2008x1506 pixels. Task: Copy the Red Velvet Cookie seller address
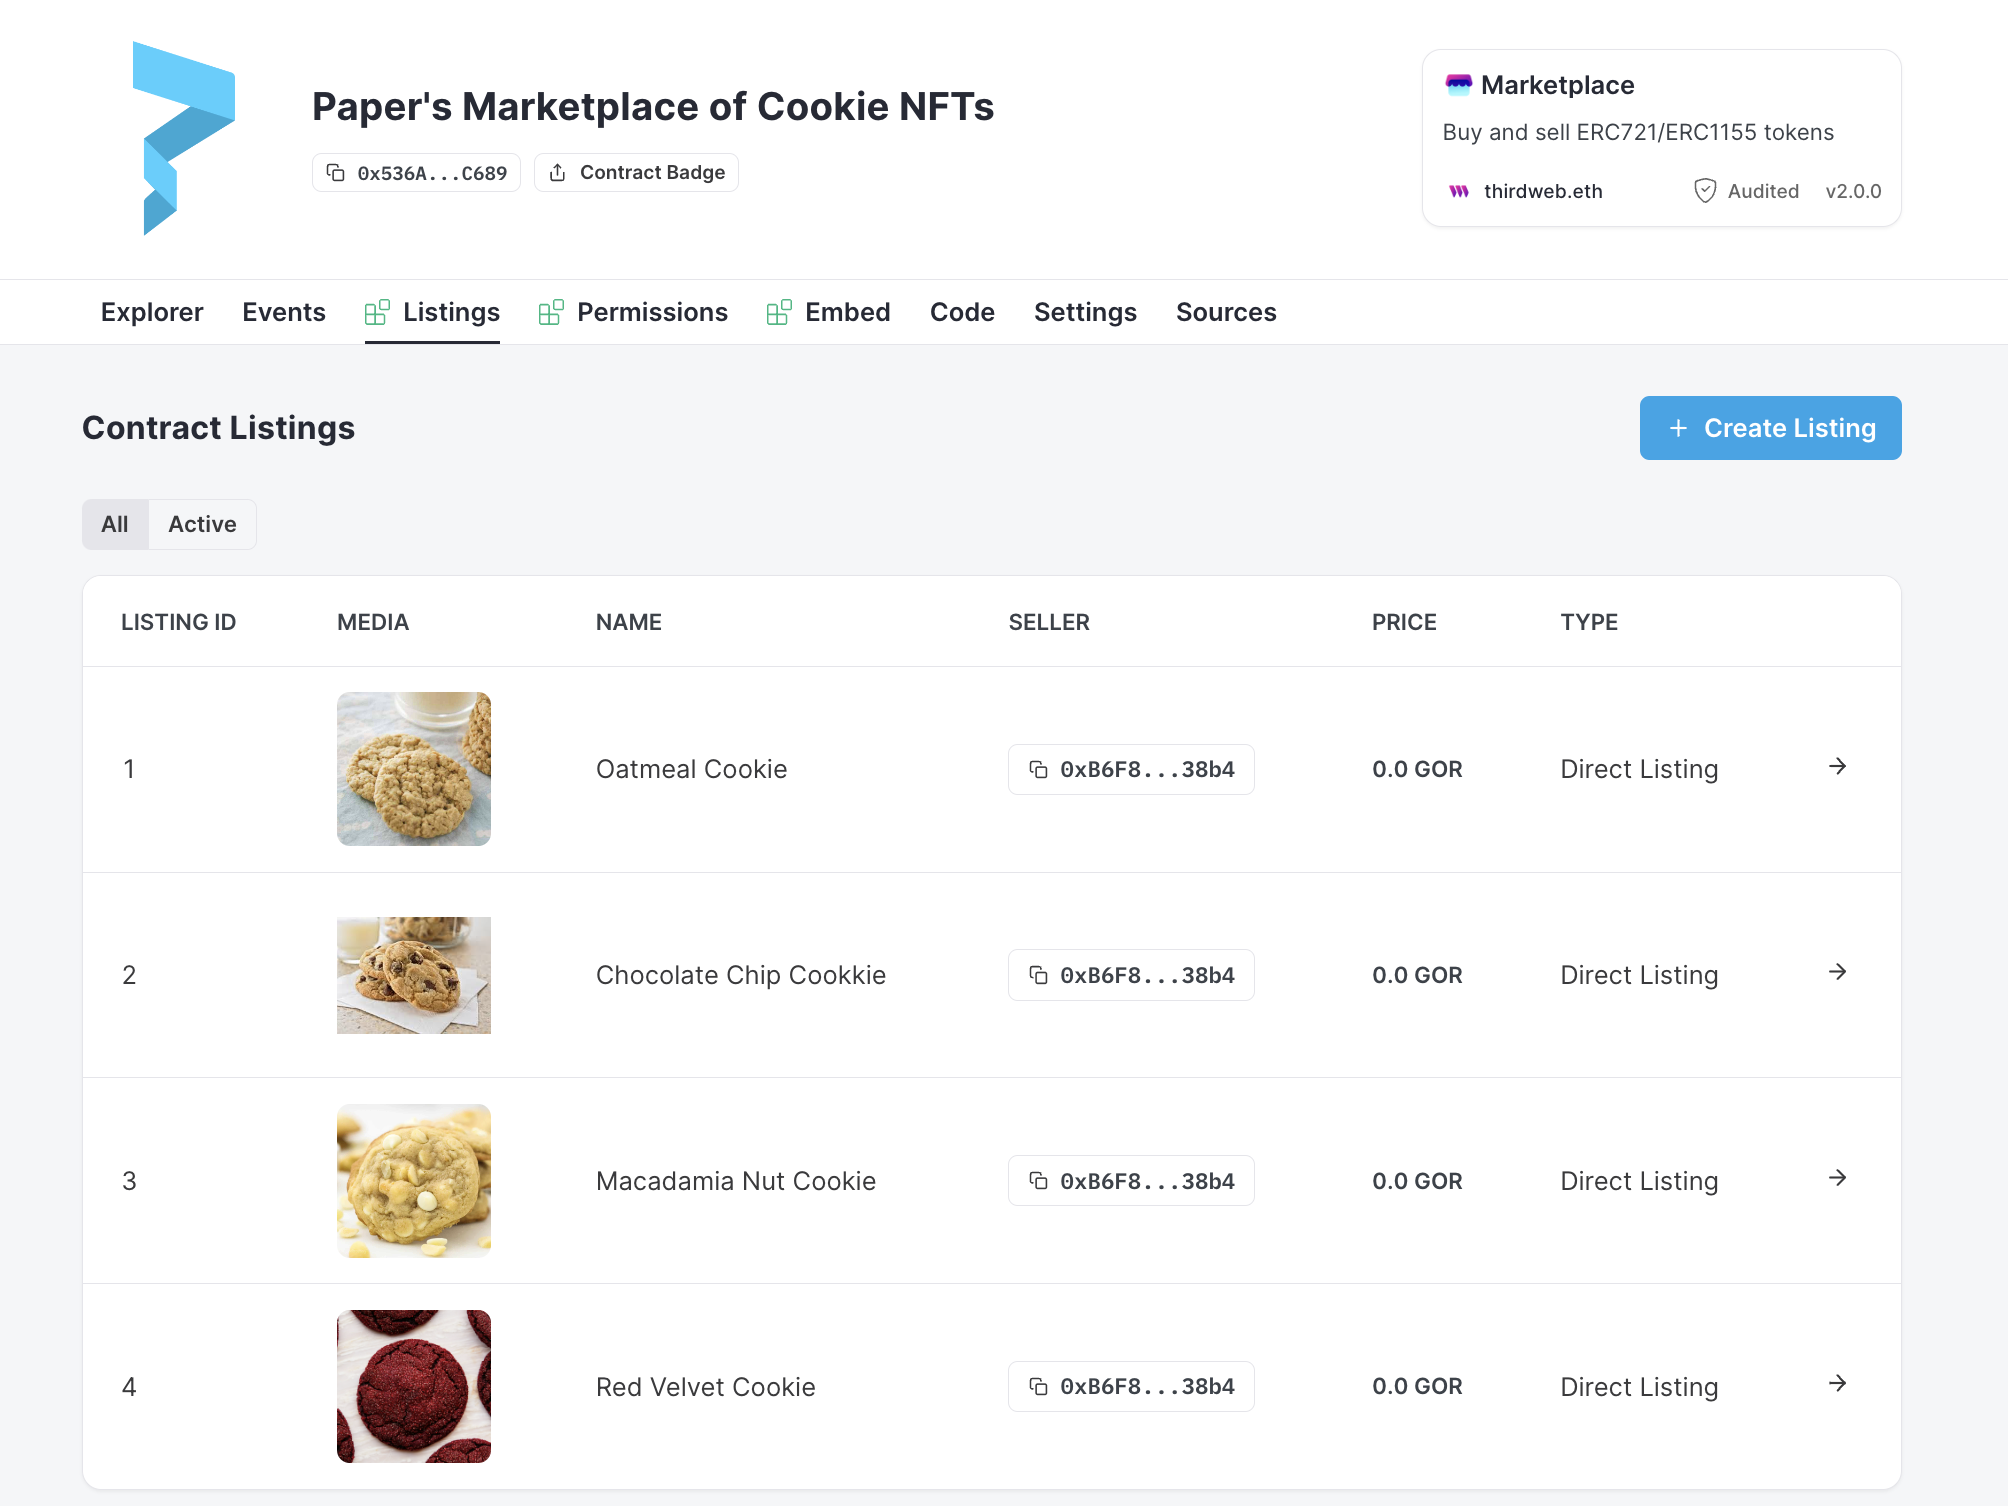[x=1037, y=1386]
